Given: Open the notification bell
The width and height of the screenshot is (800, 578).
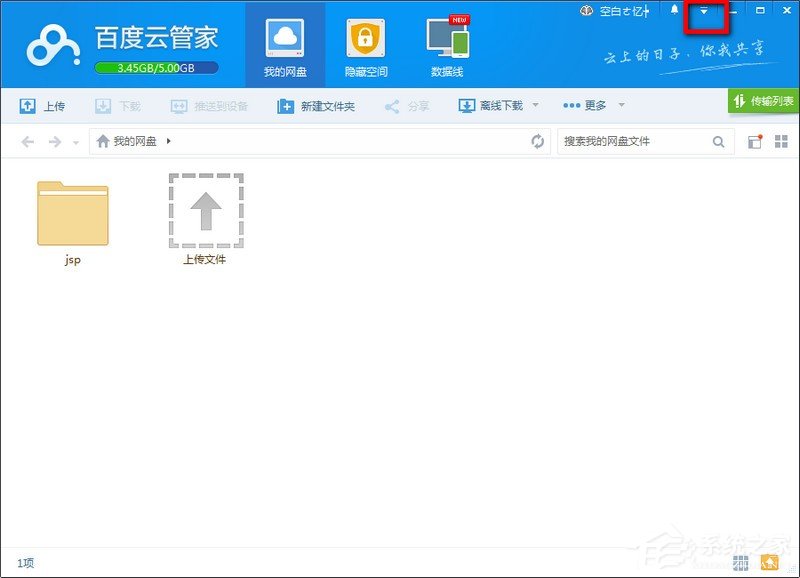Looking at the screenshot, I should [675, 10].
